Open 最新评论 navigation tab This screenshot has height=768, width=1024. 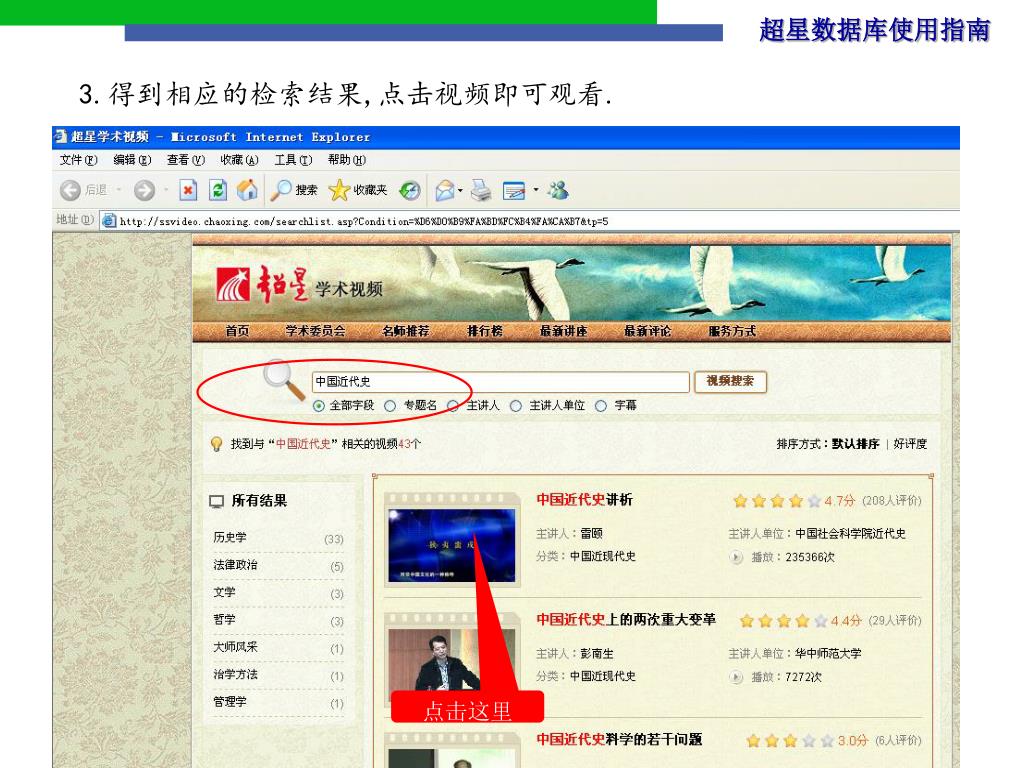coord(647,331)
